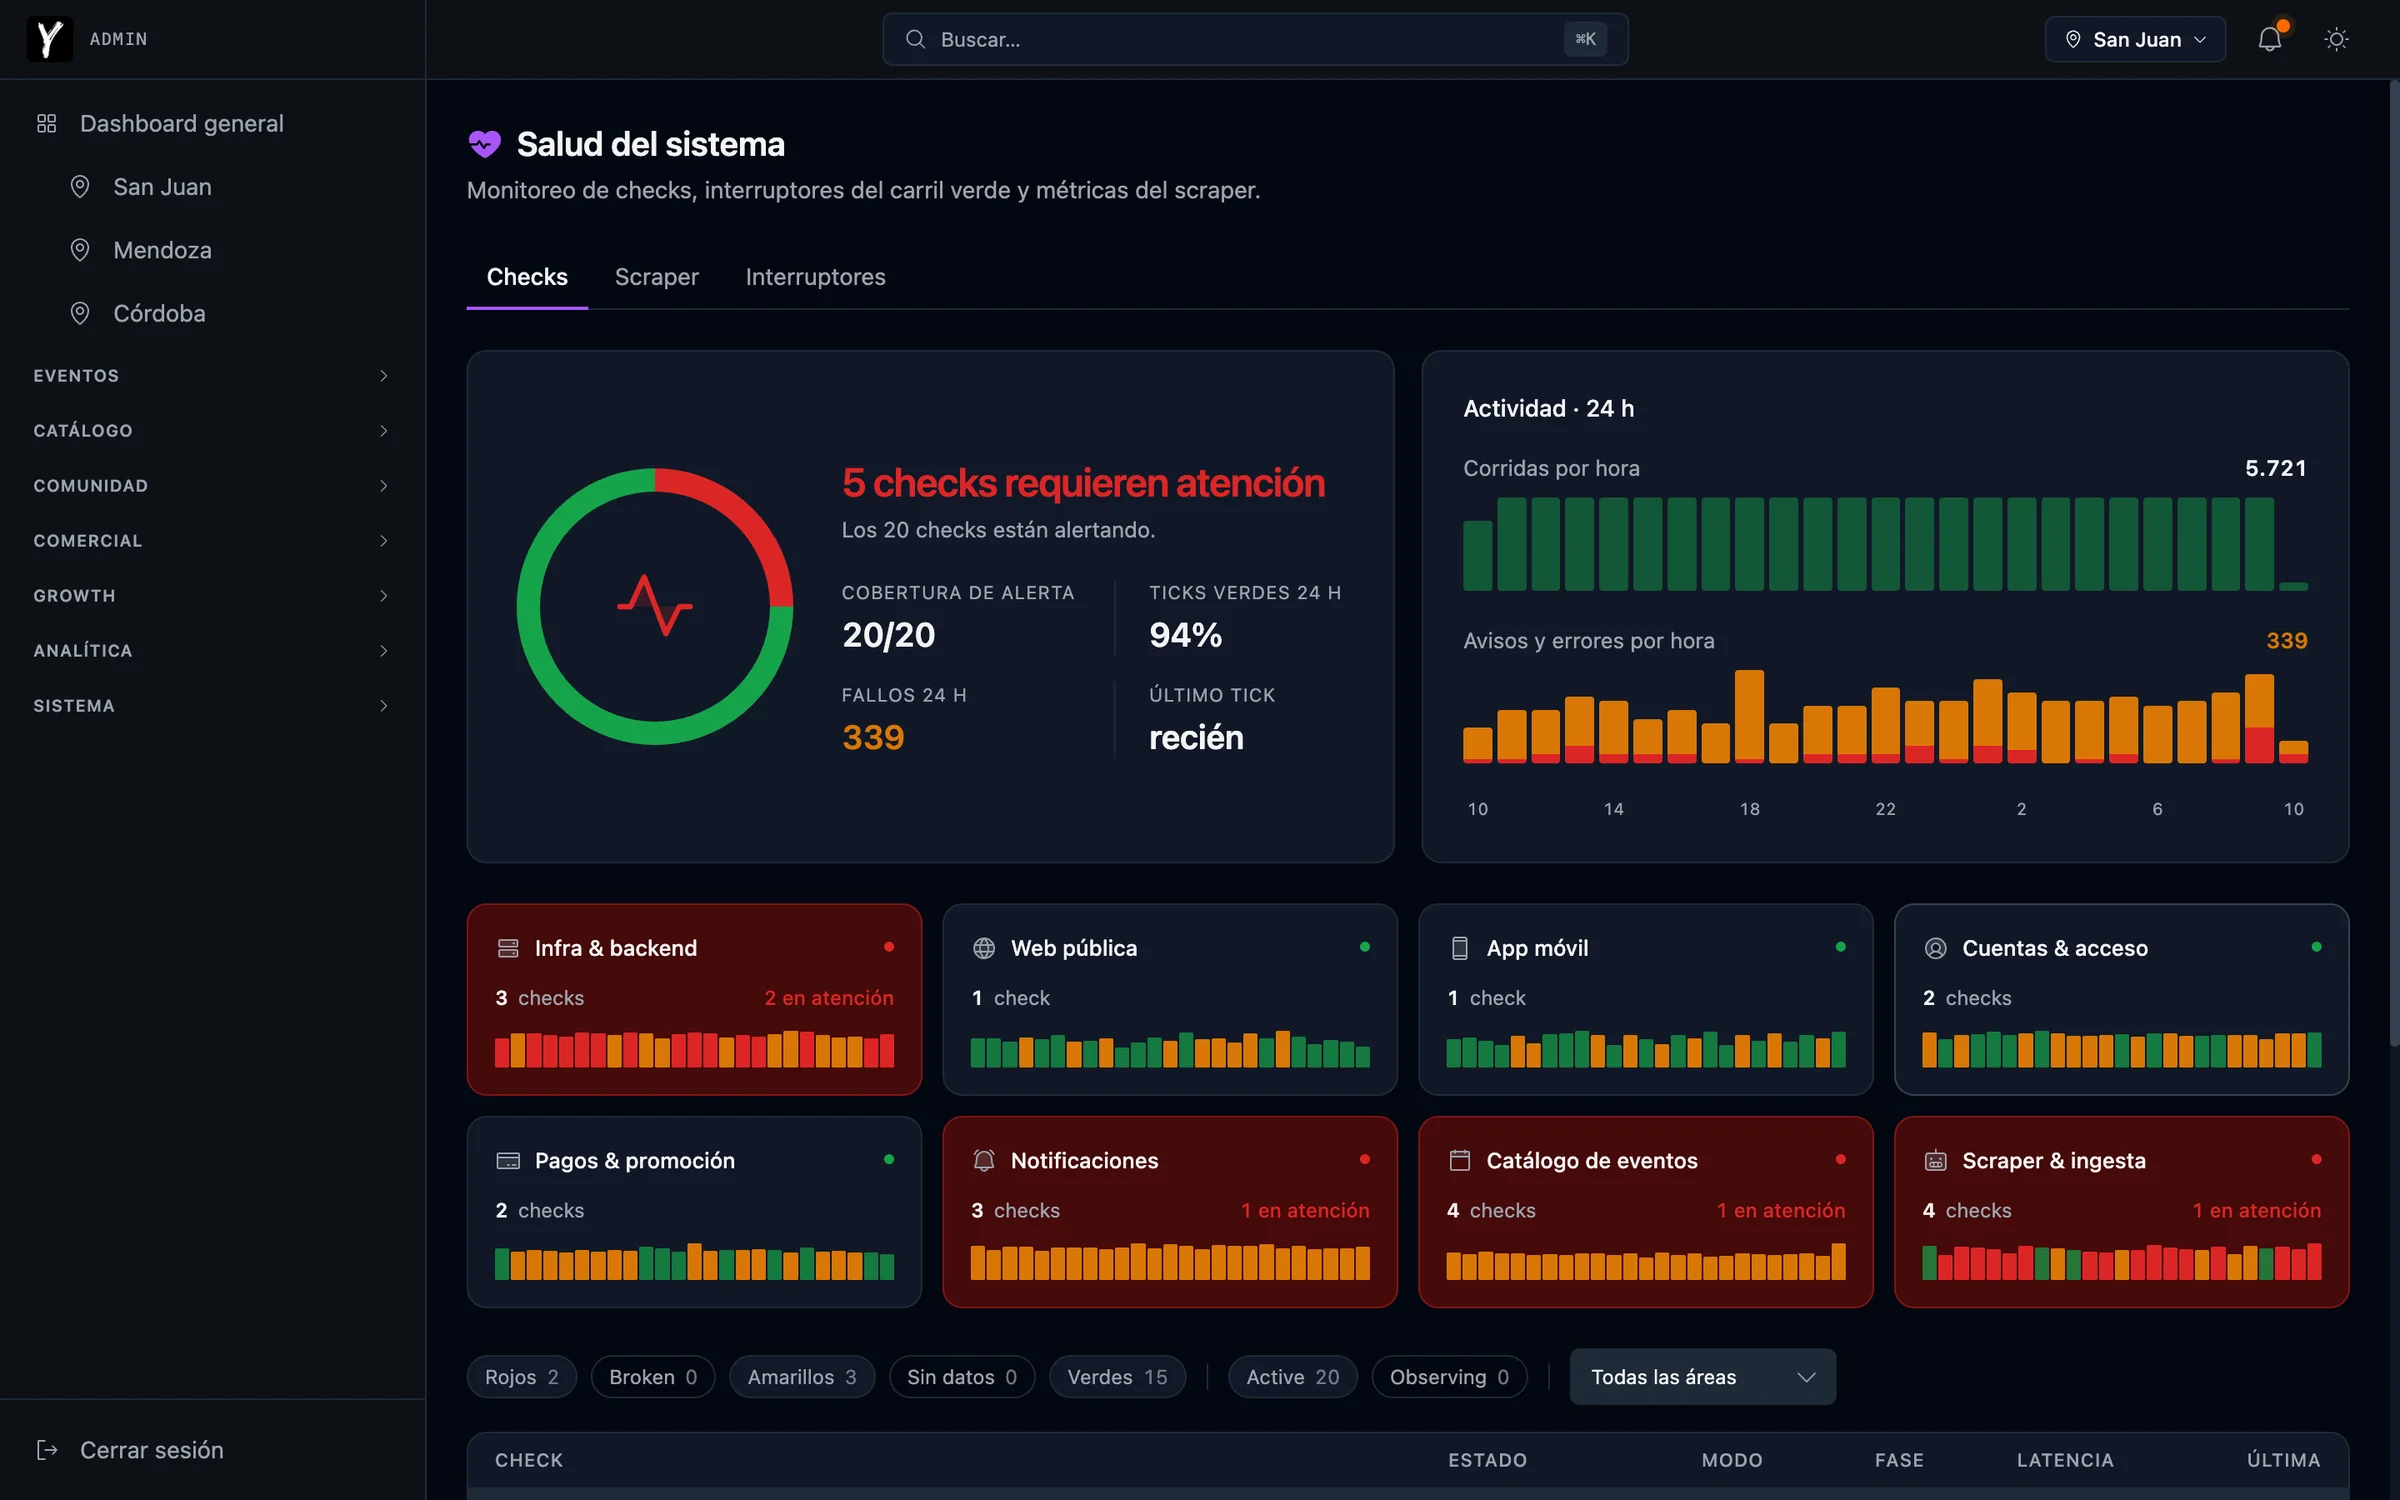Open notifications via the bell icon
This screenshot has width=2400, height=1500.
click(2270, 39)
